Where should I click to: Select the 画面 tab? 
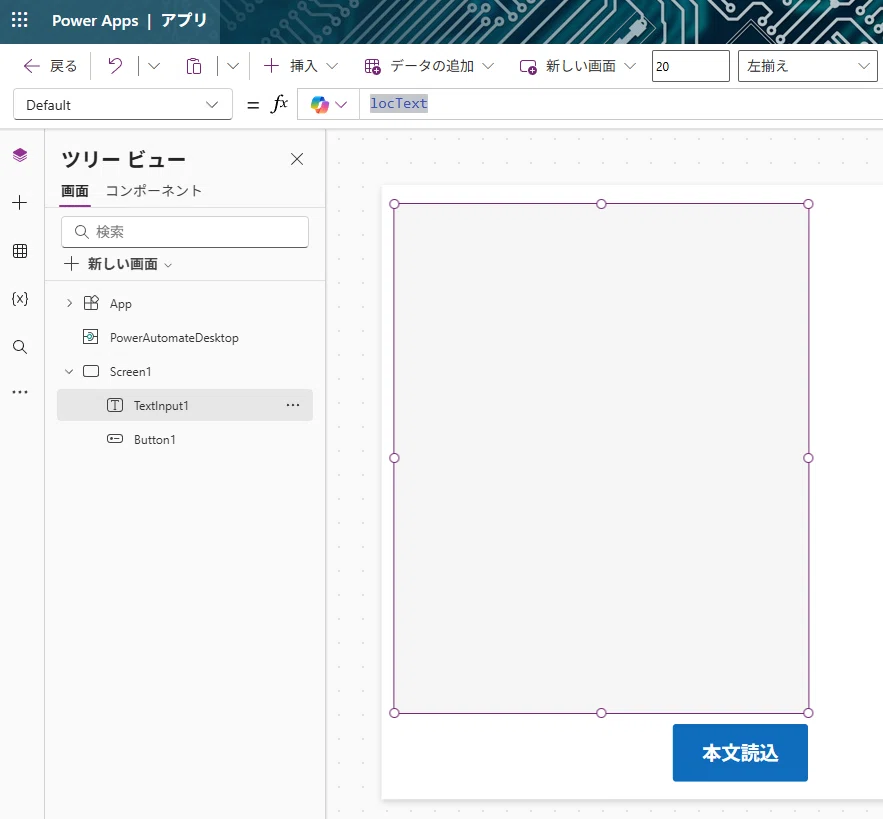75,191
